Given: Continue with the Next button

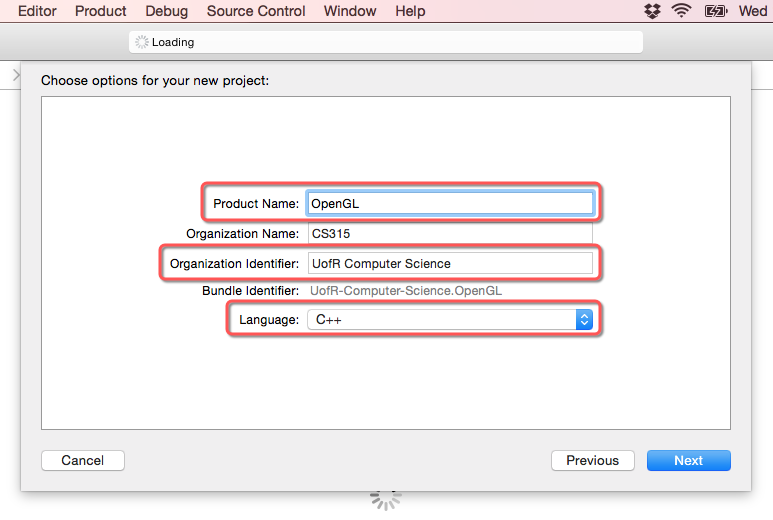Looking at the screenshot, I should (688, 460).
